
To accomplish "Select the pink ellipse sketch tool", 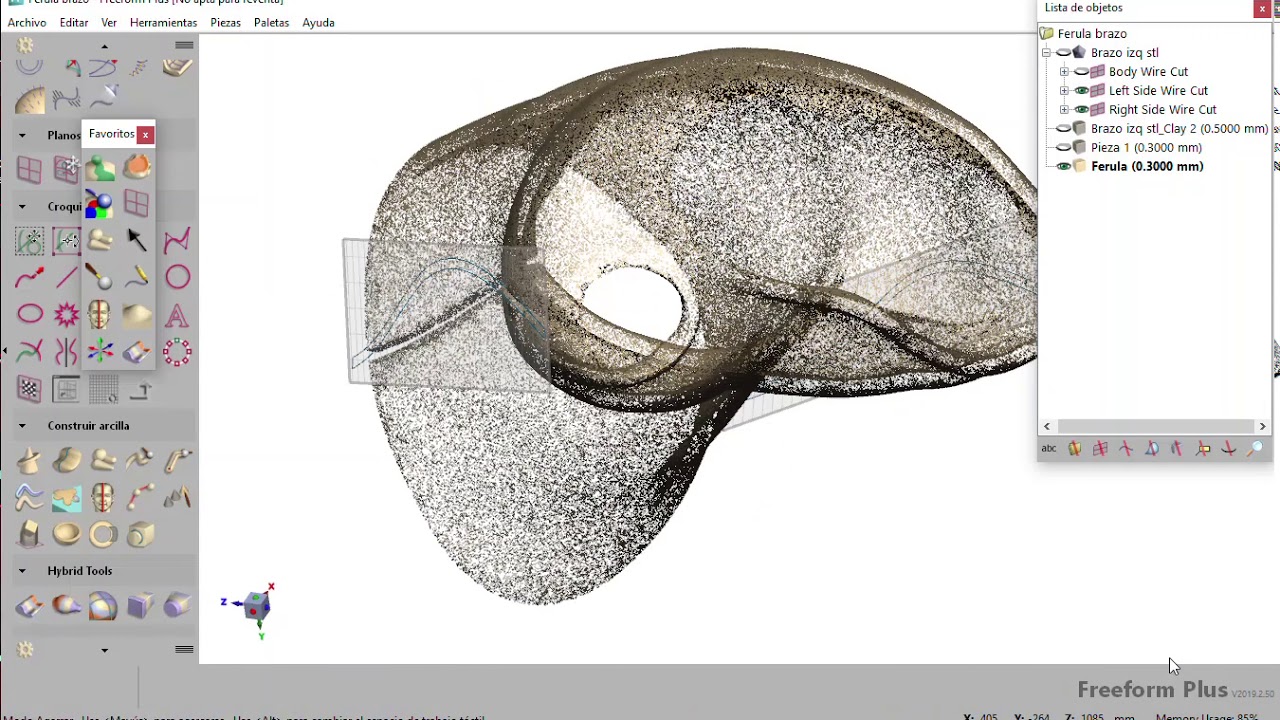I will click(30, 314).
